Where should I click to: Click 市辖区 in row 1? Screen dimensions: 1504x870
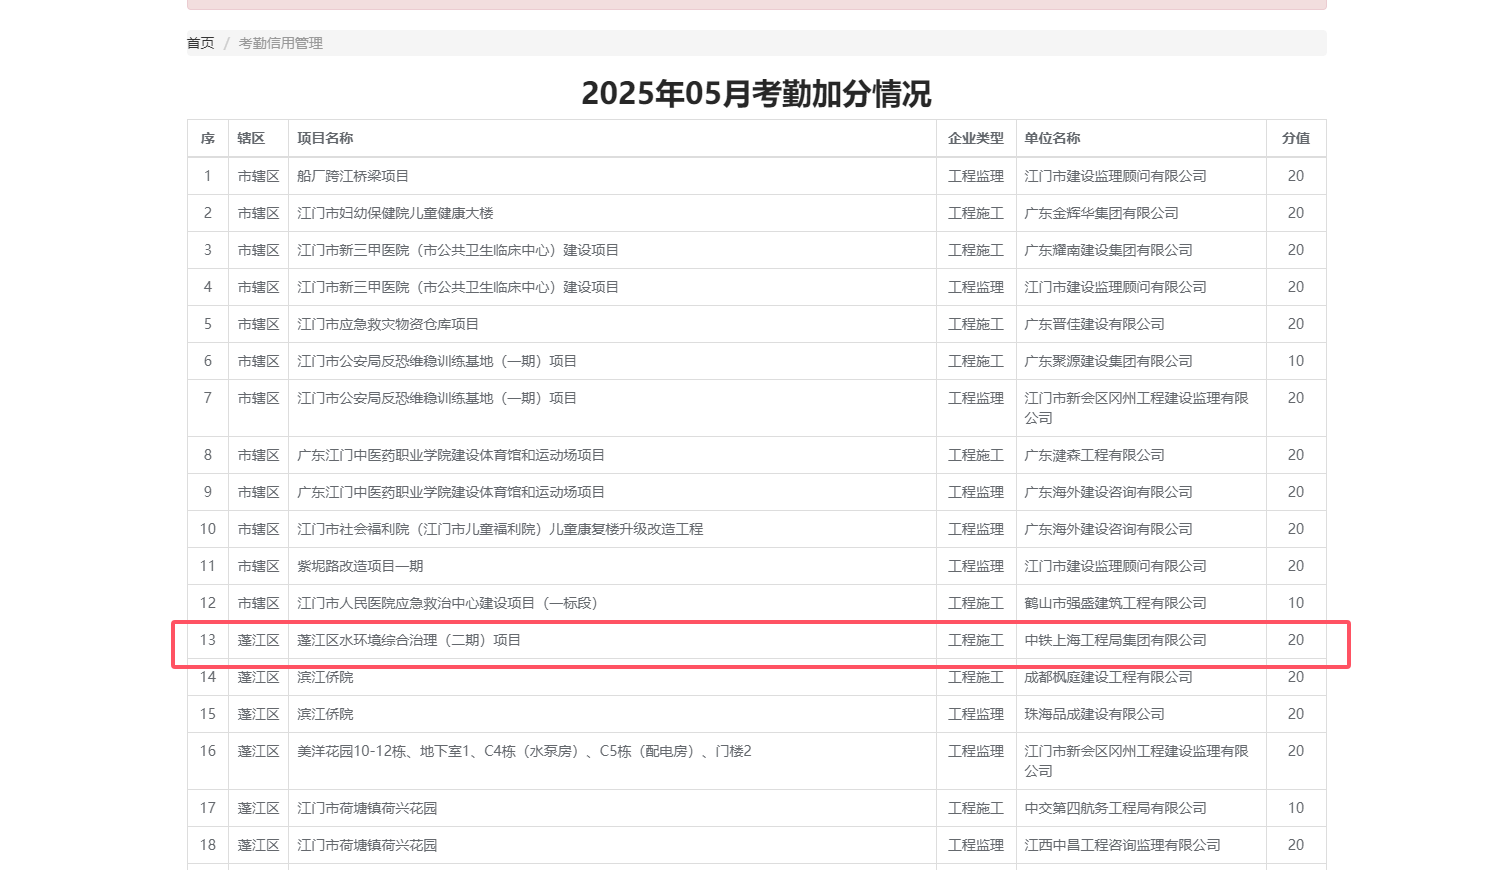click(258, 176)
